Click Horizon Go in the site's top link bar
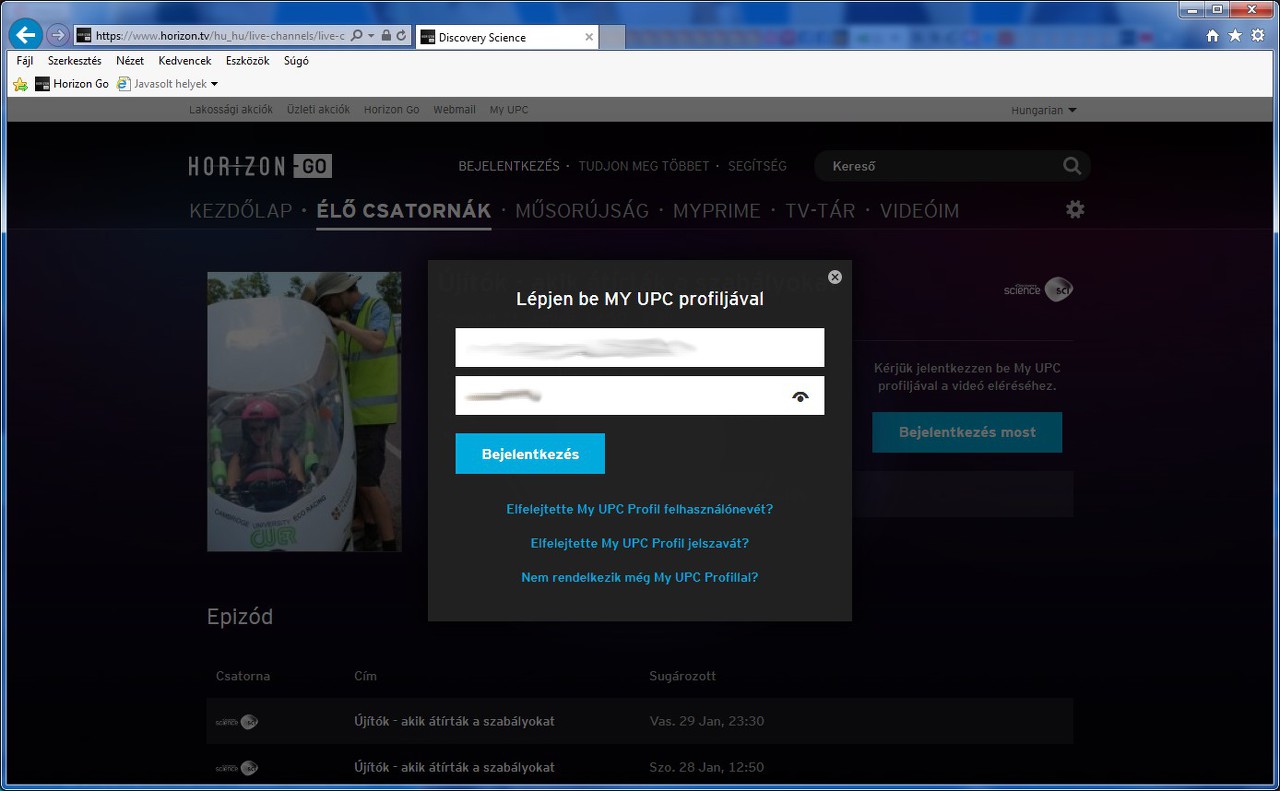Screen dimensions: 1280x791 coord(392,110)
